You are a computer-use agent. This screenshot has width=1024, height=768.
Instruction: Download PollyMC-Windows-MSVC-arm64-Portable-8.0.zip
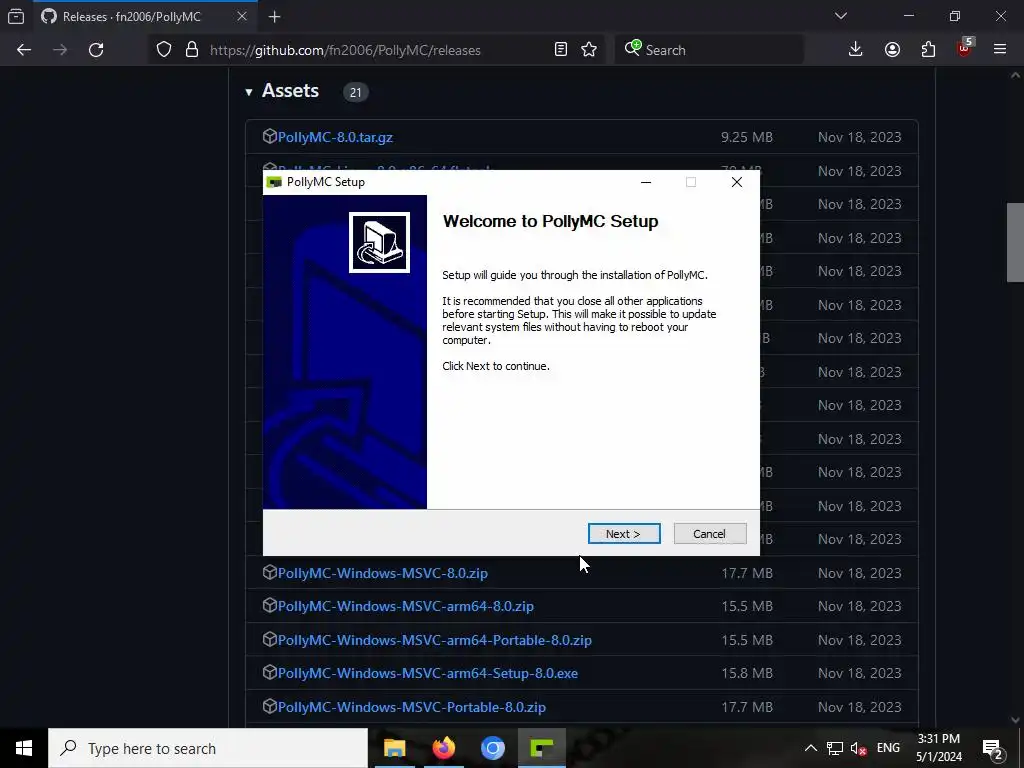tap(434, 640)
